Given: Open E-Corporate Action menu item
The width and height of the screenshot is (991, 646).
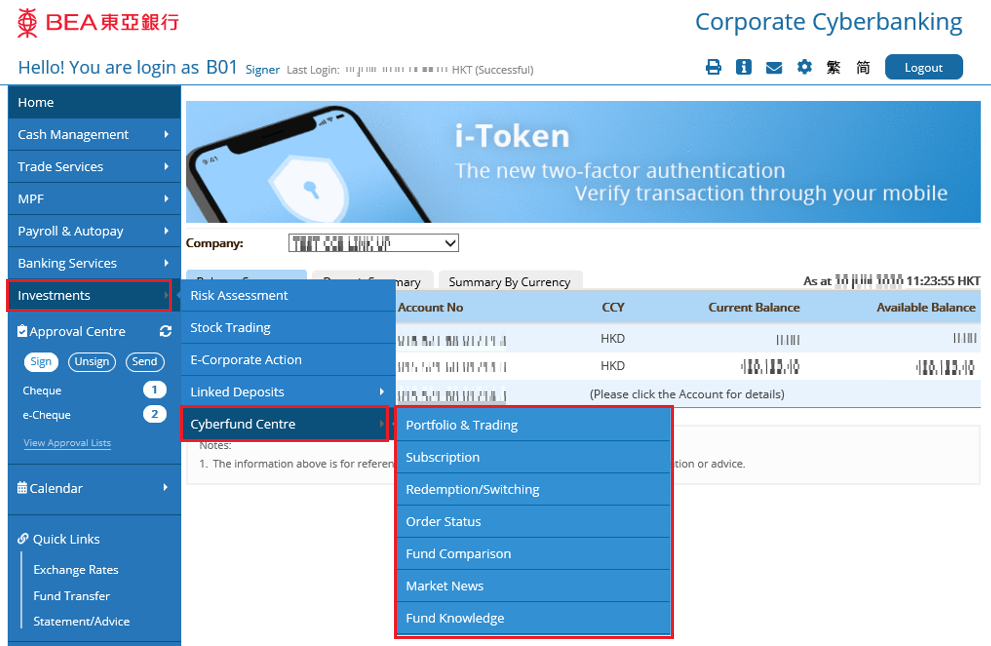Looking at the screenshot, I should [288, 360].
